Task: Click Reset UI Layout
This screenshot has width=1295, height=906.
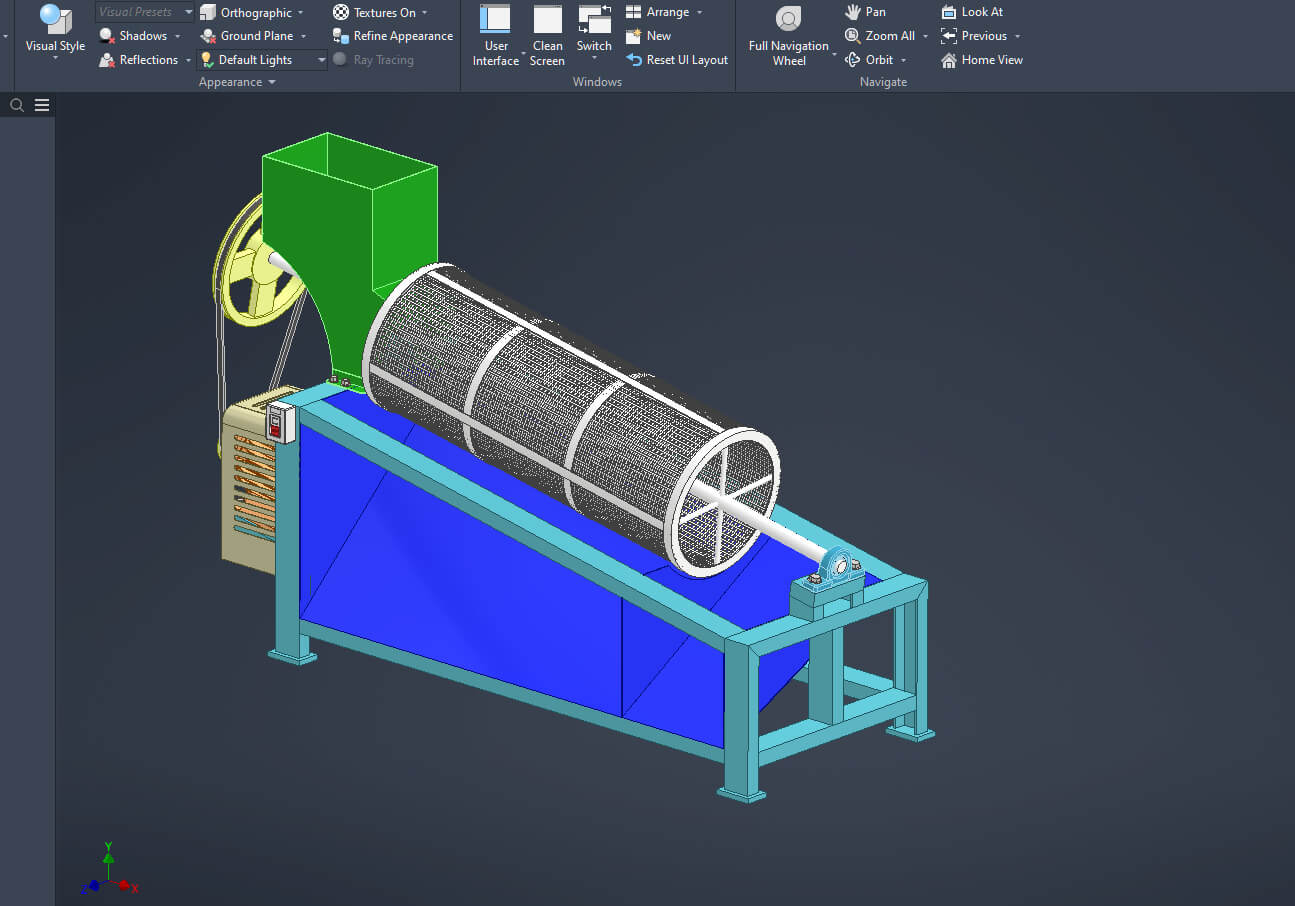Action: tap(677, 60)
